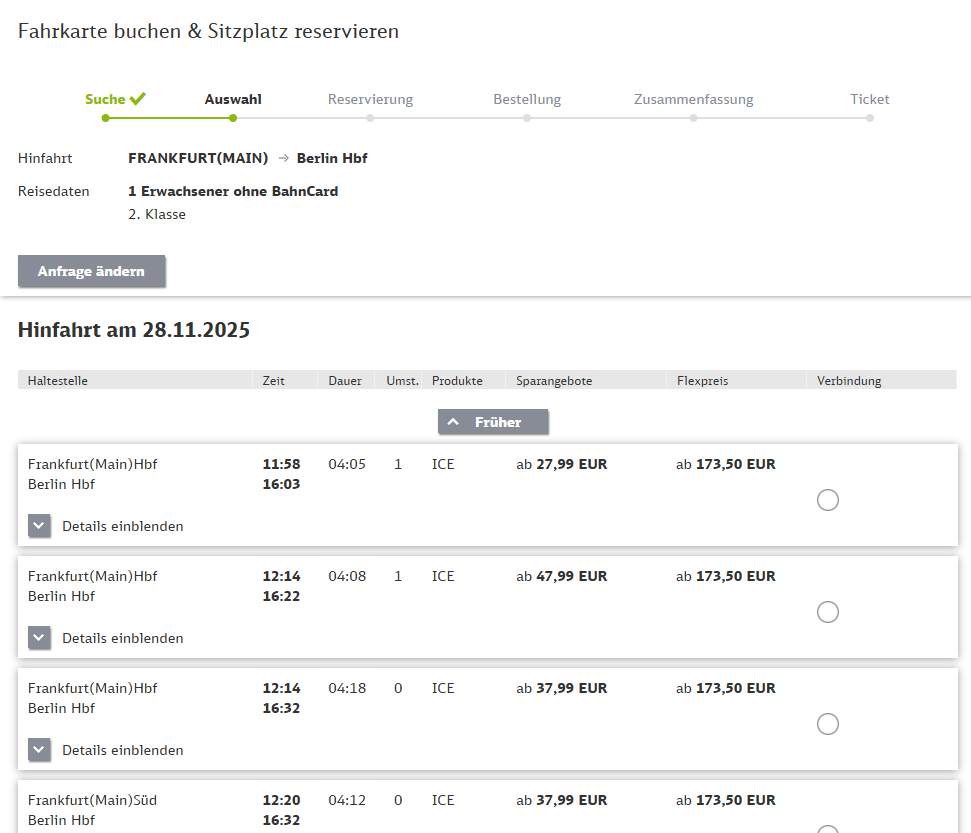Click the progress dot under Bestellung

527,118
